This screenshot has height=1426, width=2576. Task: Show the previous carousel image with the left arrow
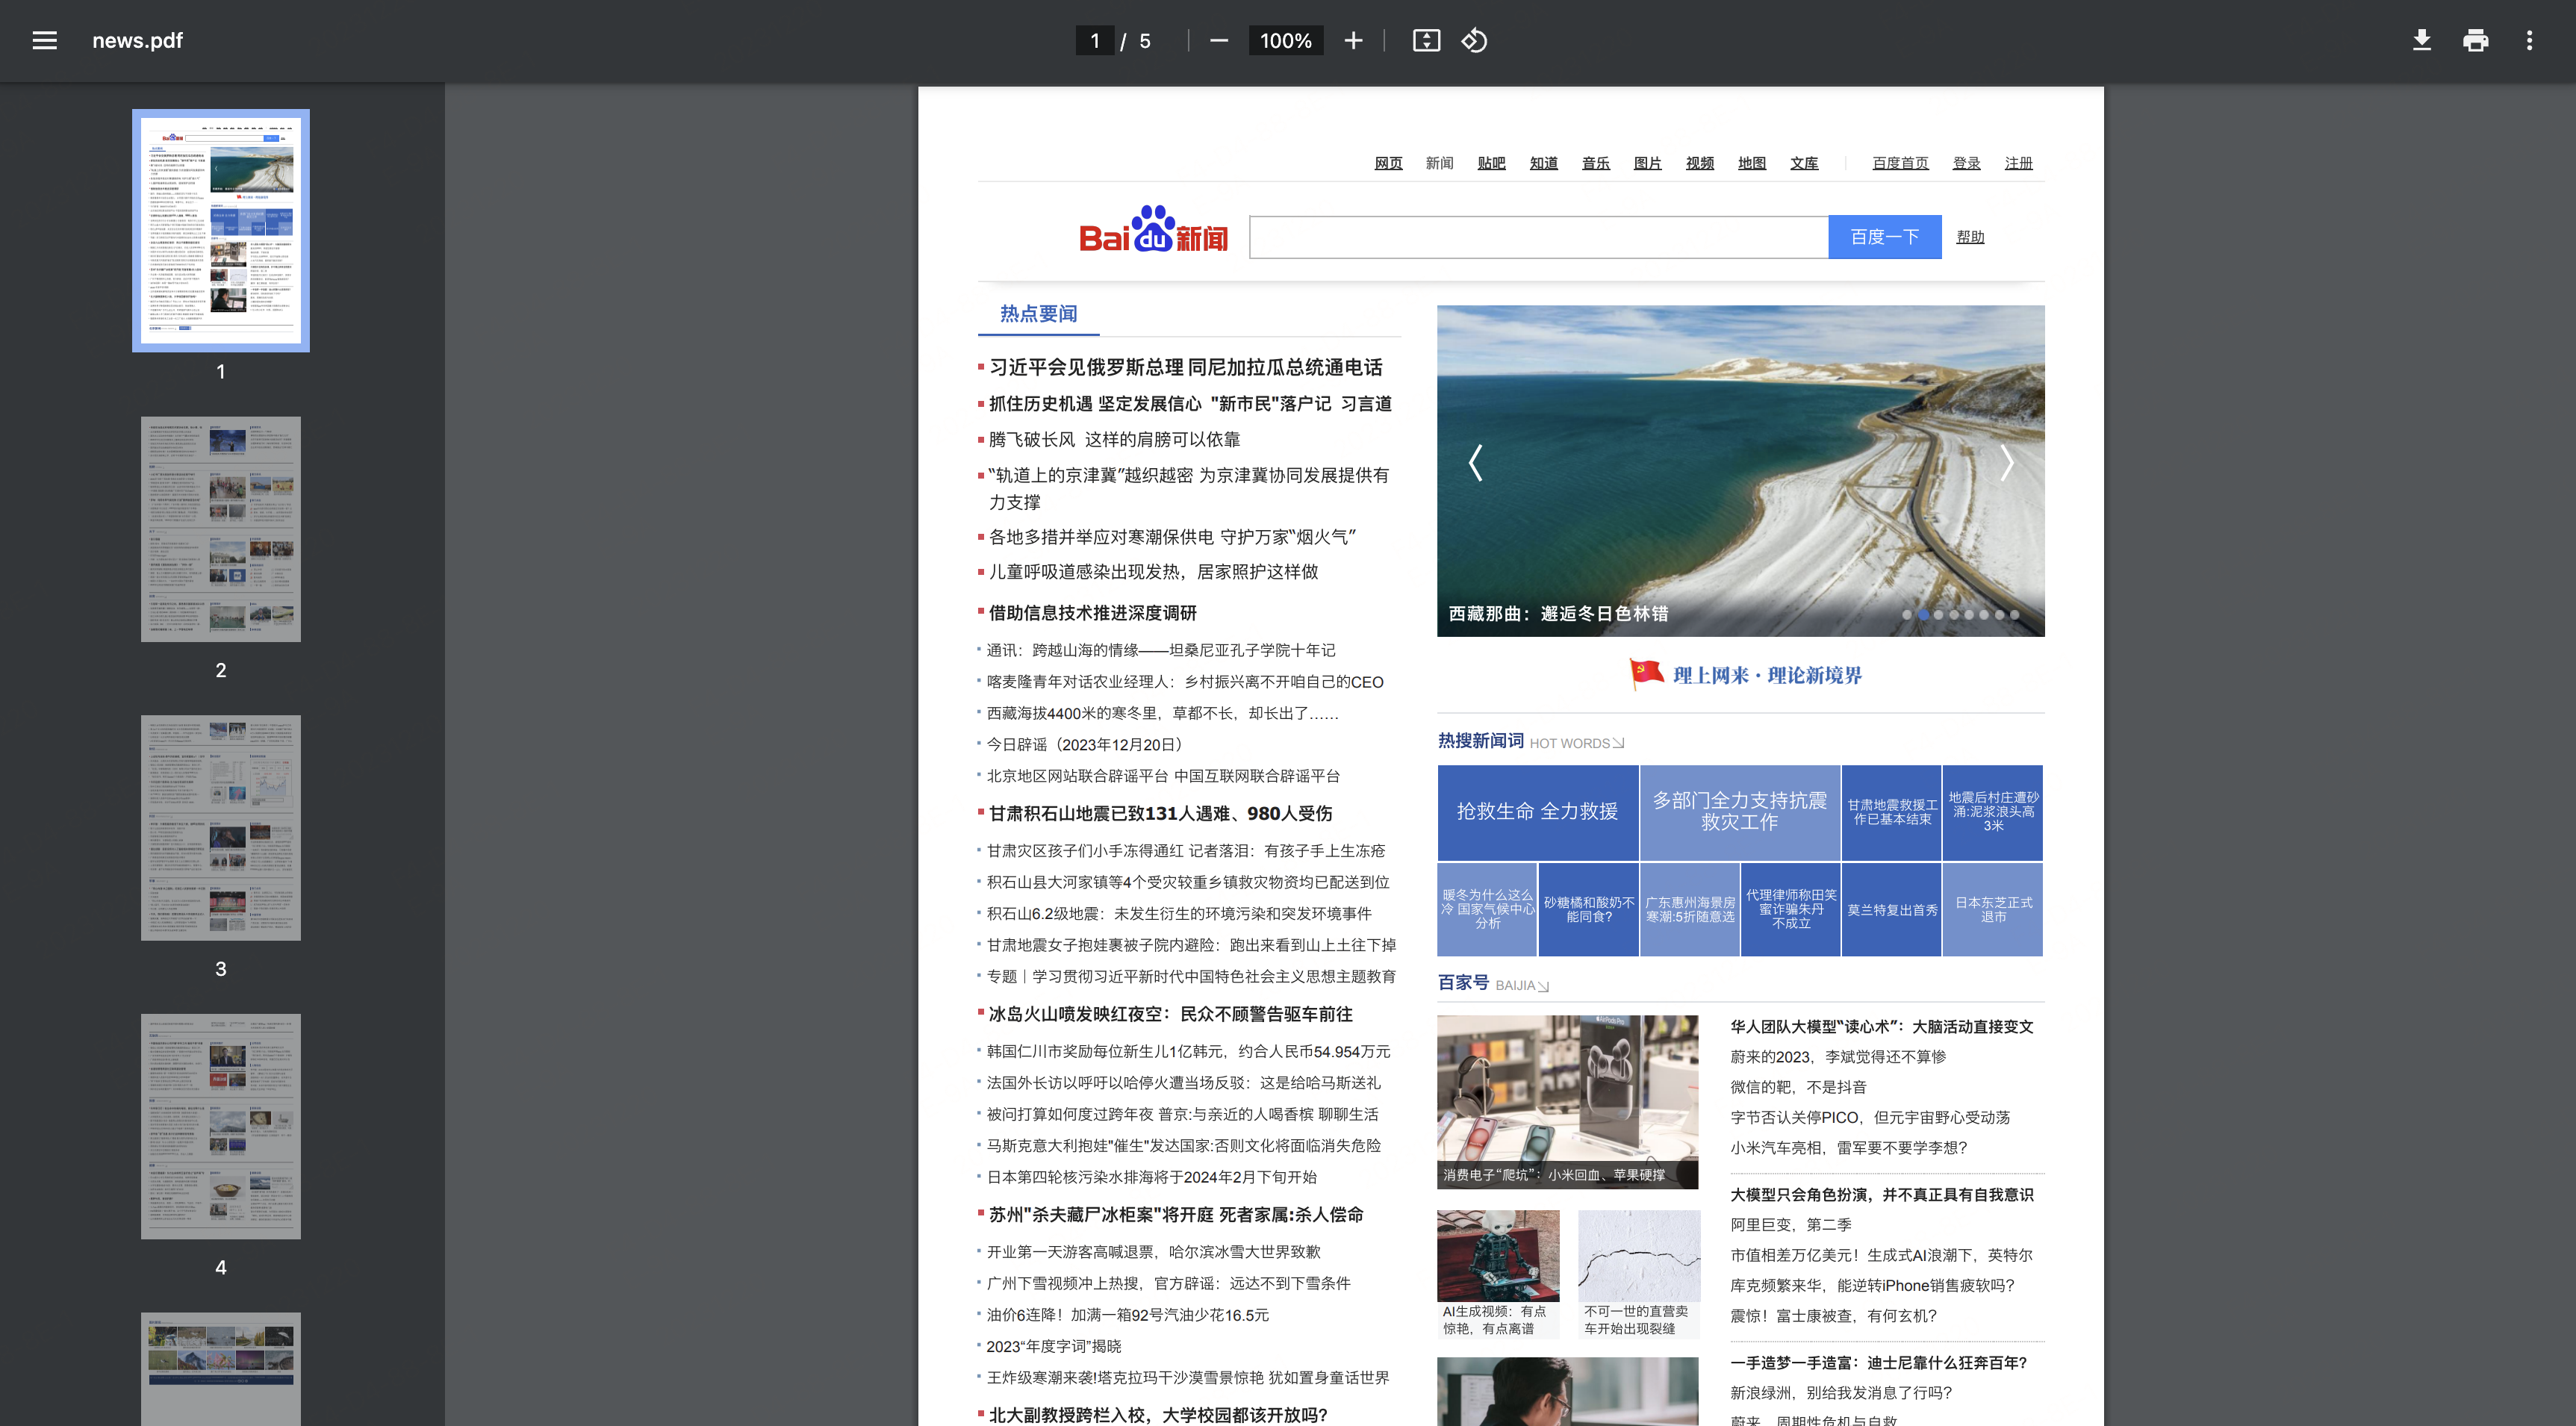(1475, 463)
